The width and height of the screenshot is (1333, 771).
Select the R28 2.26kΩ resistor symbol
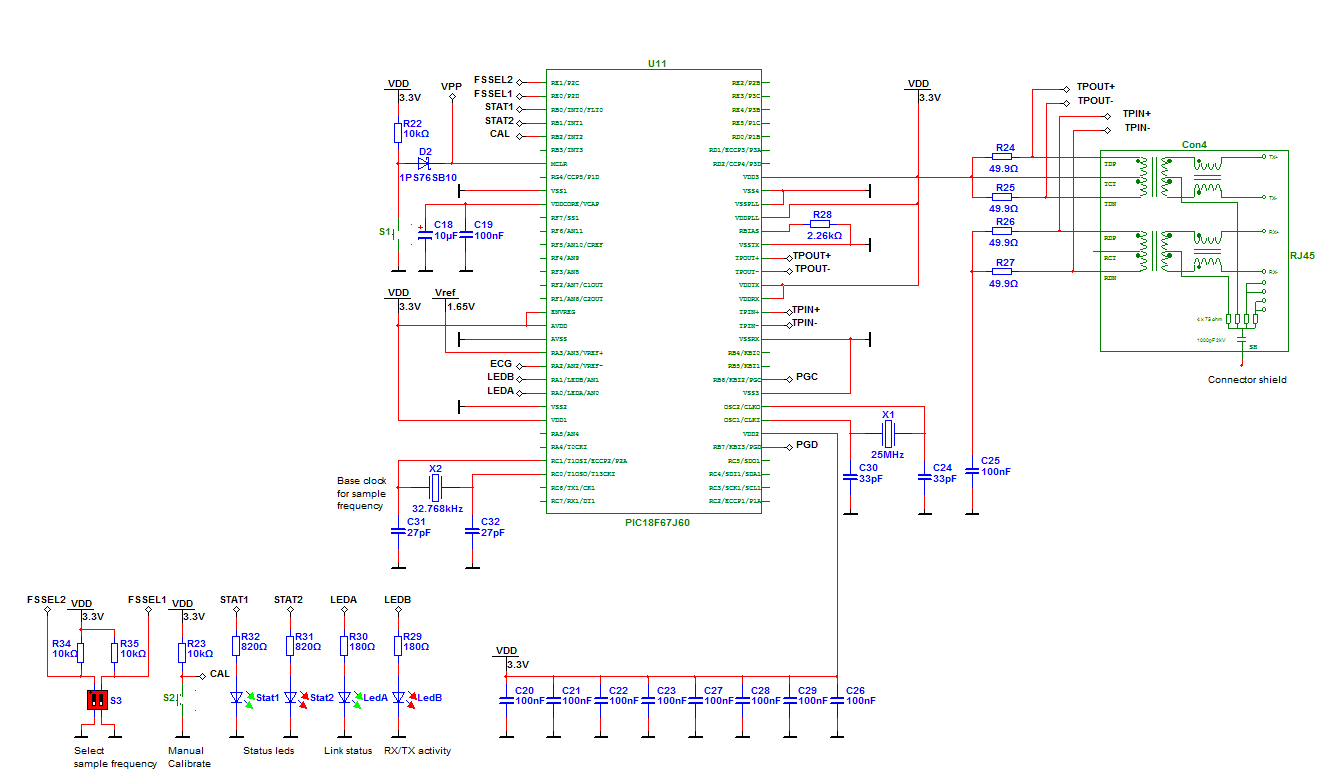pos(822,226)
